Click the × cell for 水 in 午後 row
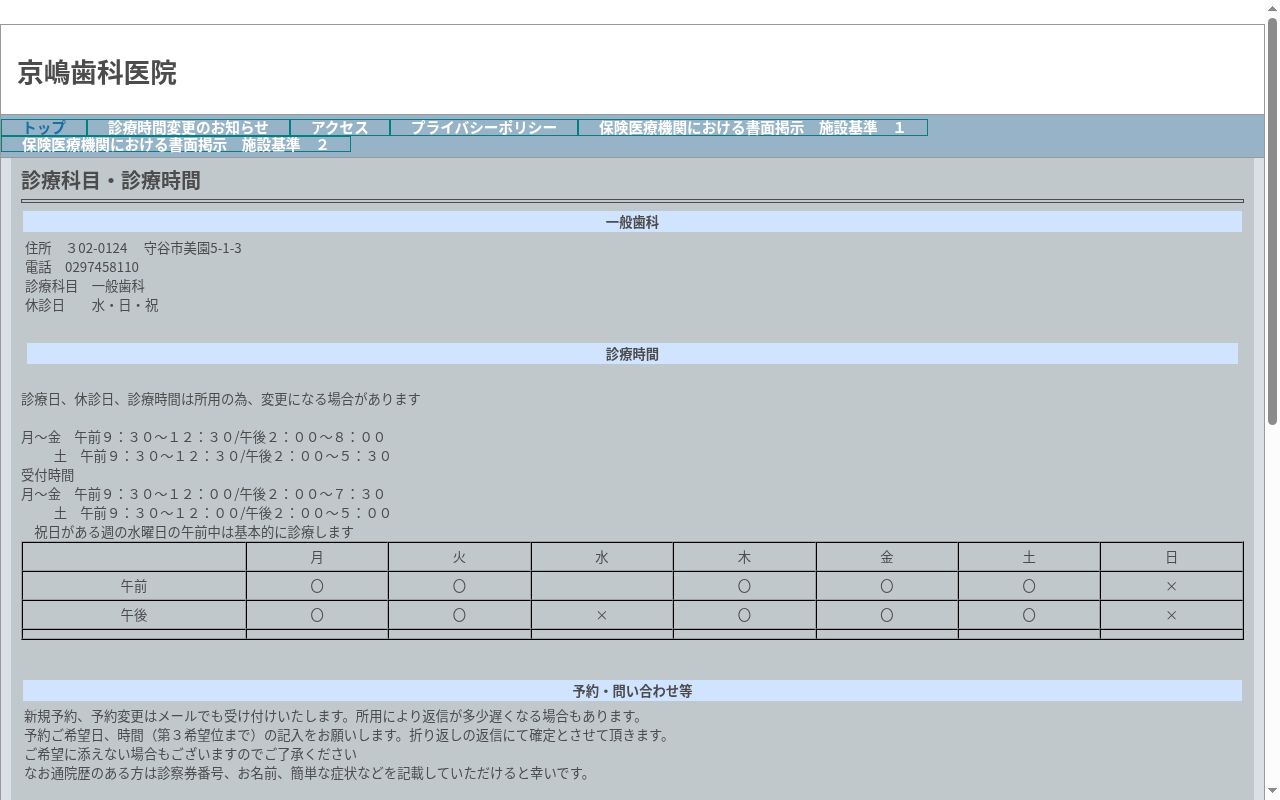Viewport: 1280px width, 800px height. [602, 615]
